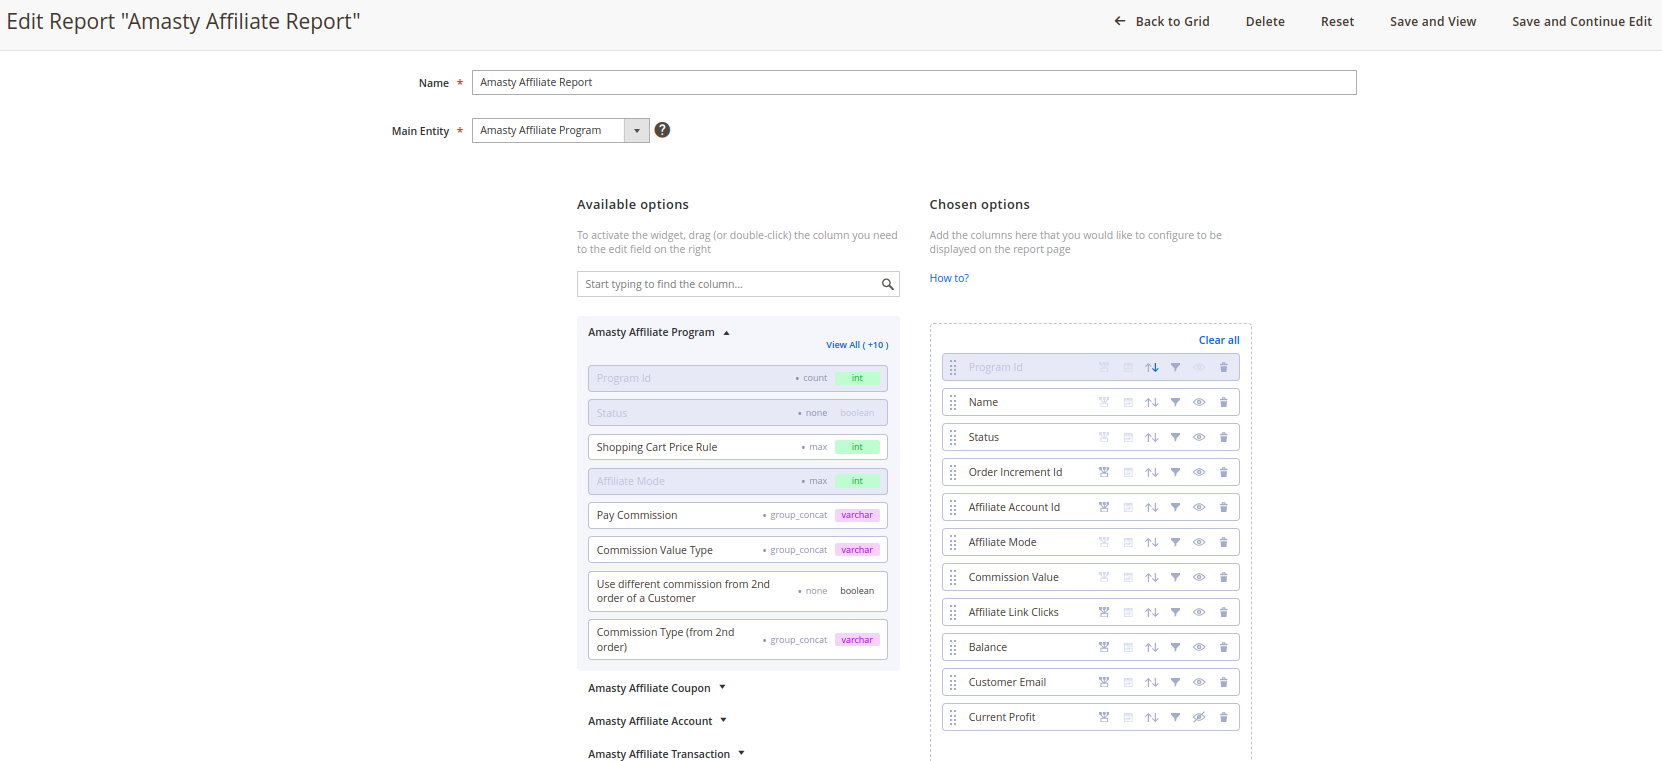Click Save and Continue Edit
1662x761 pixels.
[1582, 21]
